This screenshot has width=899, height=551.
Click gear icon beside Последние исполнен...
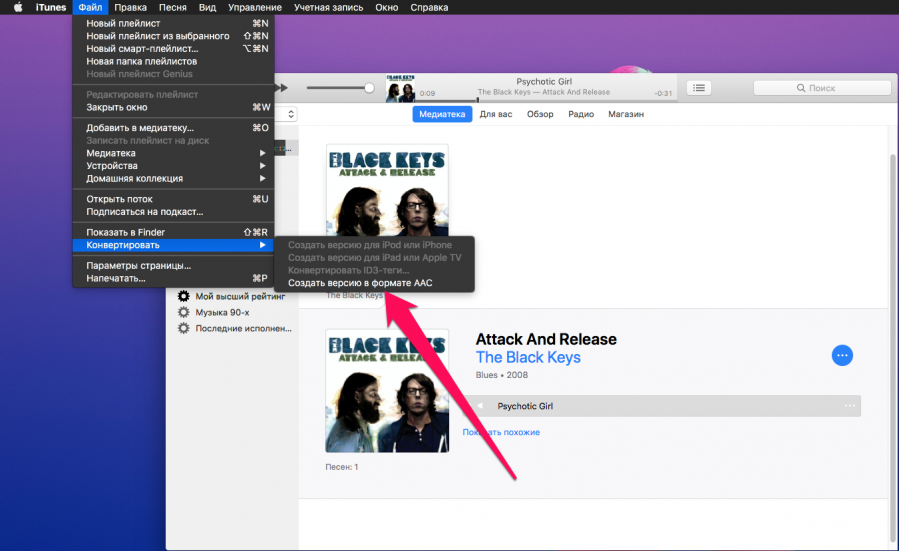point(183,329)
